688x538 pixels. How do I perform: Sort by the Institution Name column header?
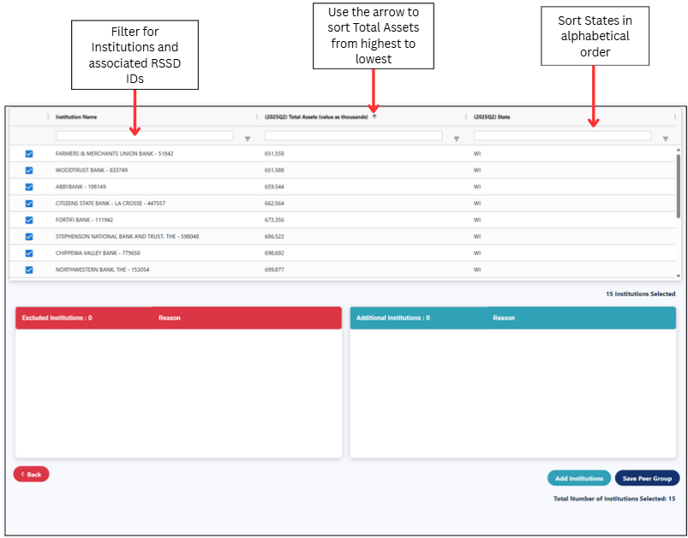pyautogui.click(x=77, y=117)
